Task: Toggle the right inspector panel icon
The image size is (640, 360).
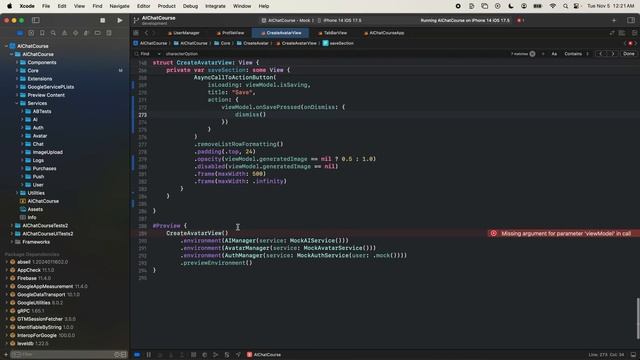Action: click(x=631, y=20)
